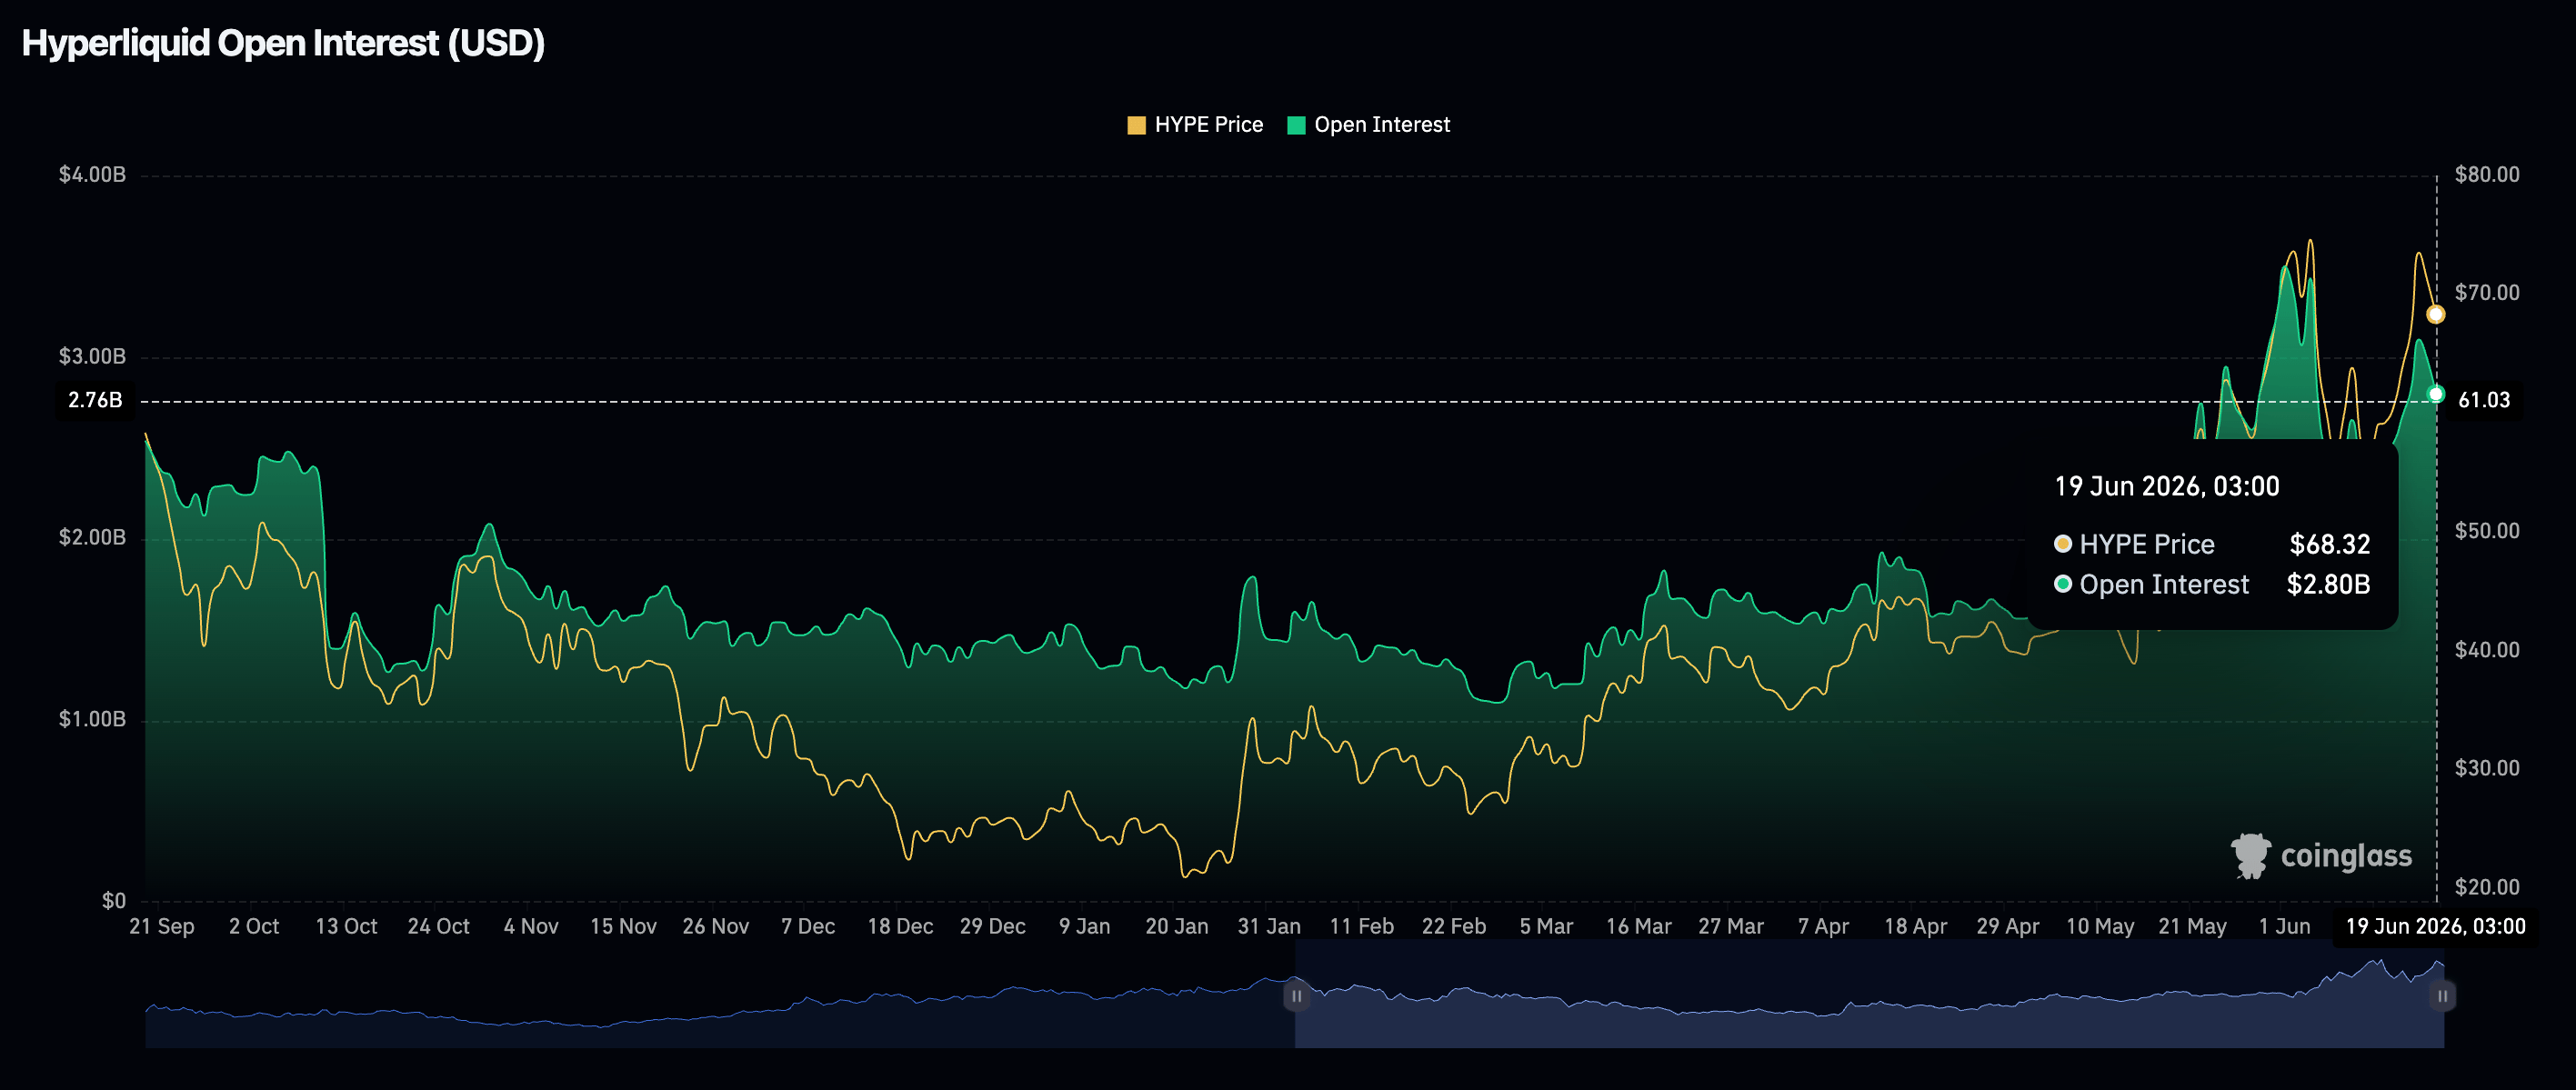Click the 18 Dec date label
The height and width of the screenshot is (1090, 2576).
click(x=900, y=927)
